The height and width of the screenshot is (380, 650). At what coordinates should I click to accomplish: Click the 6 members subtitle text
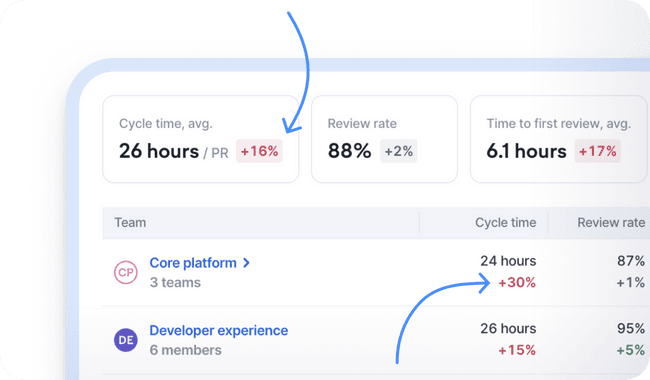[185, 350]
